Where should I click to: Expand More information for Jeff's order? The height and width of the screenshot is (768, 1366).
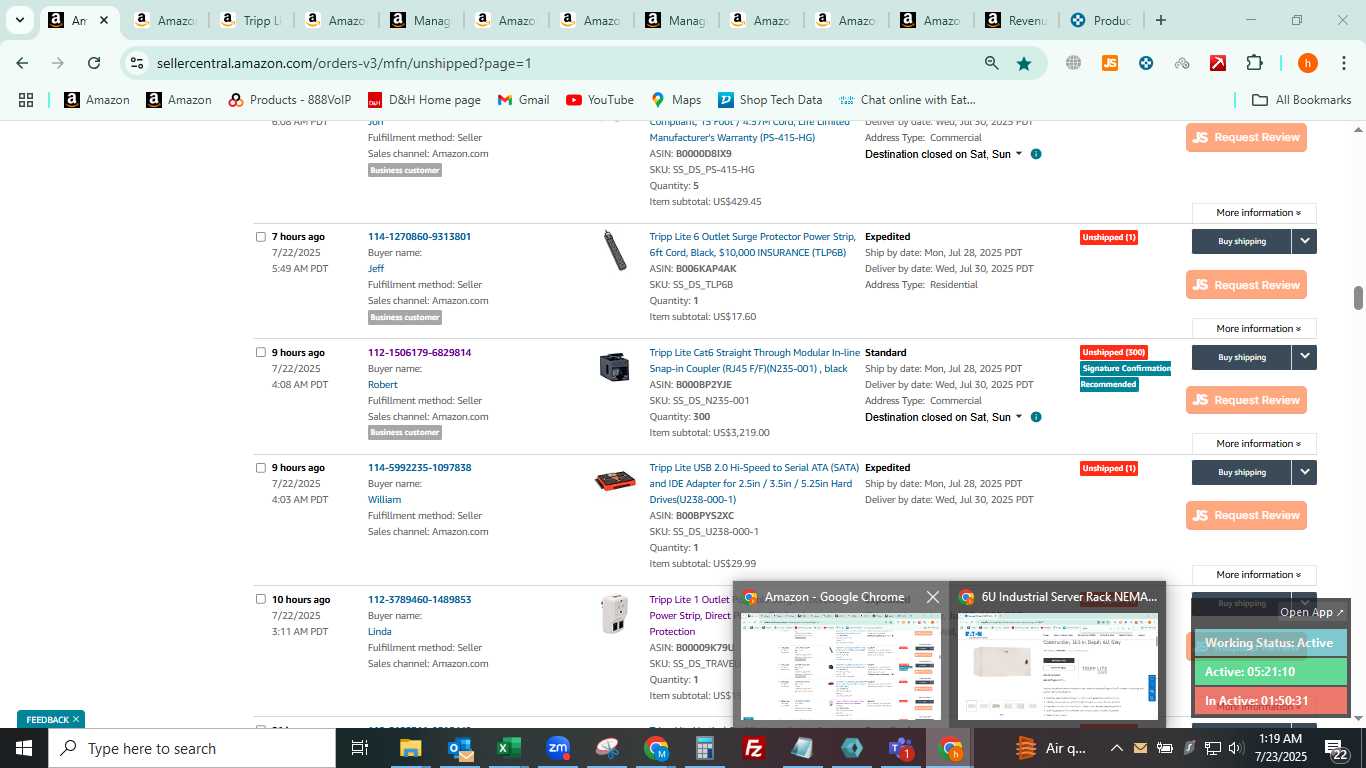[x=1254, y=328]
